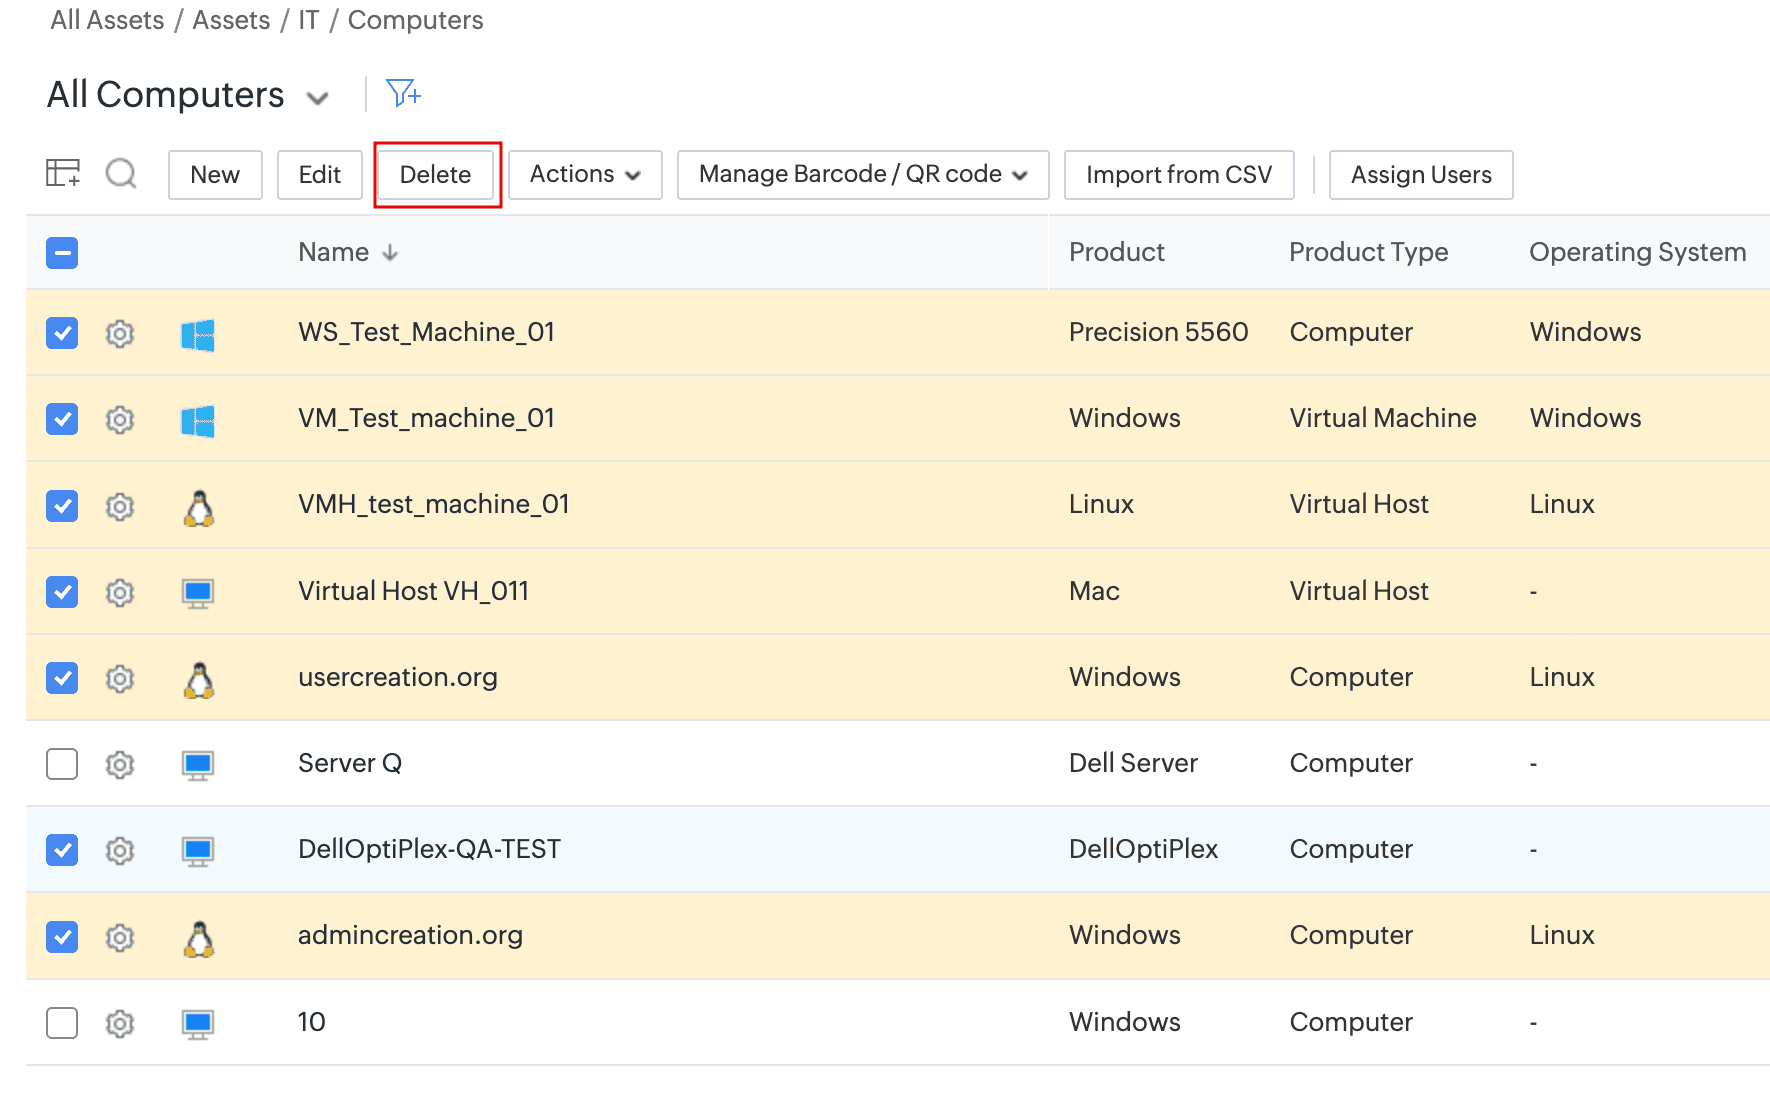Click the Import from CSV button
1770x1098 pixels.
pos(1178,175)
